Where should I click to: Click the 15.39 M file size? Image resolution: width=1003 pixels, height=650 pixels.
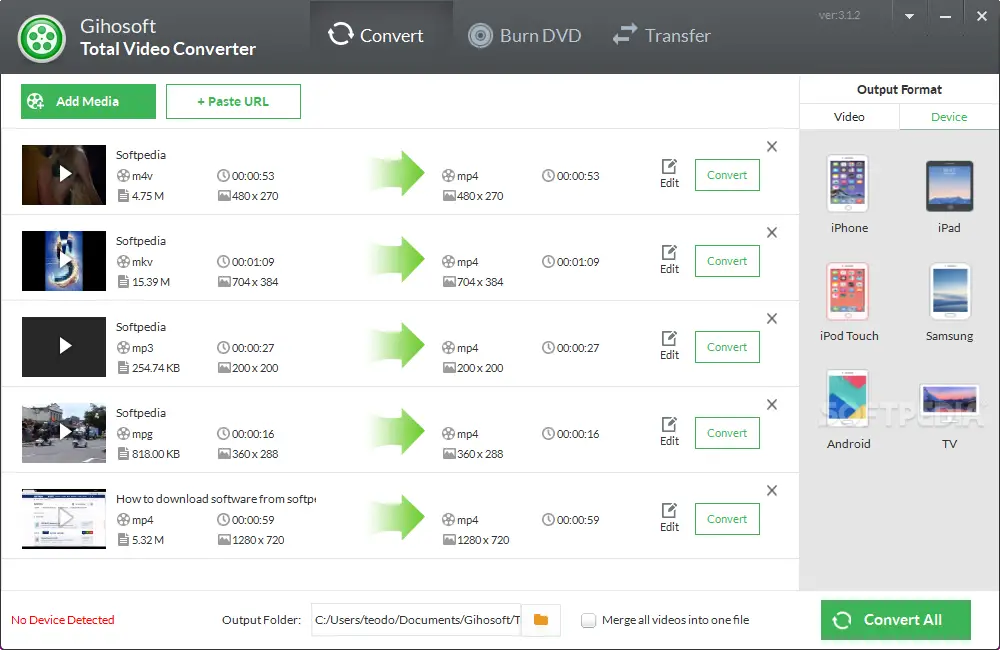151,281
